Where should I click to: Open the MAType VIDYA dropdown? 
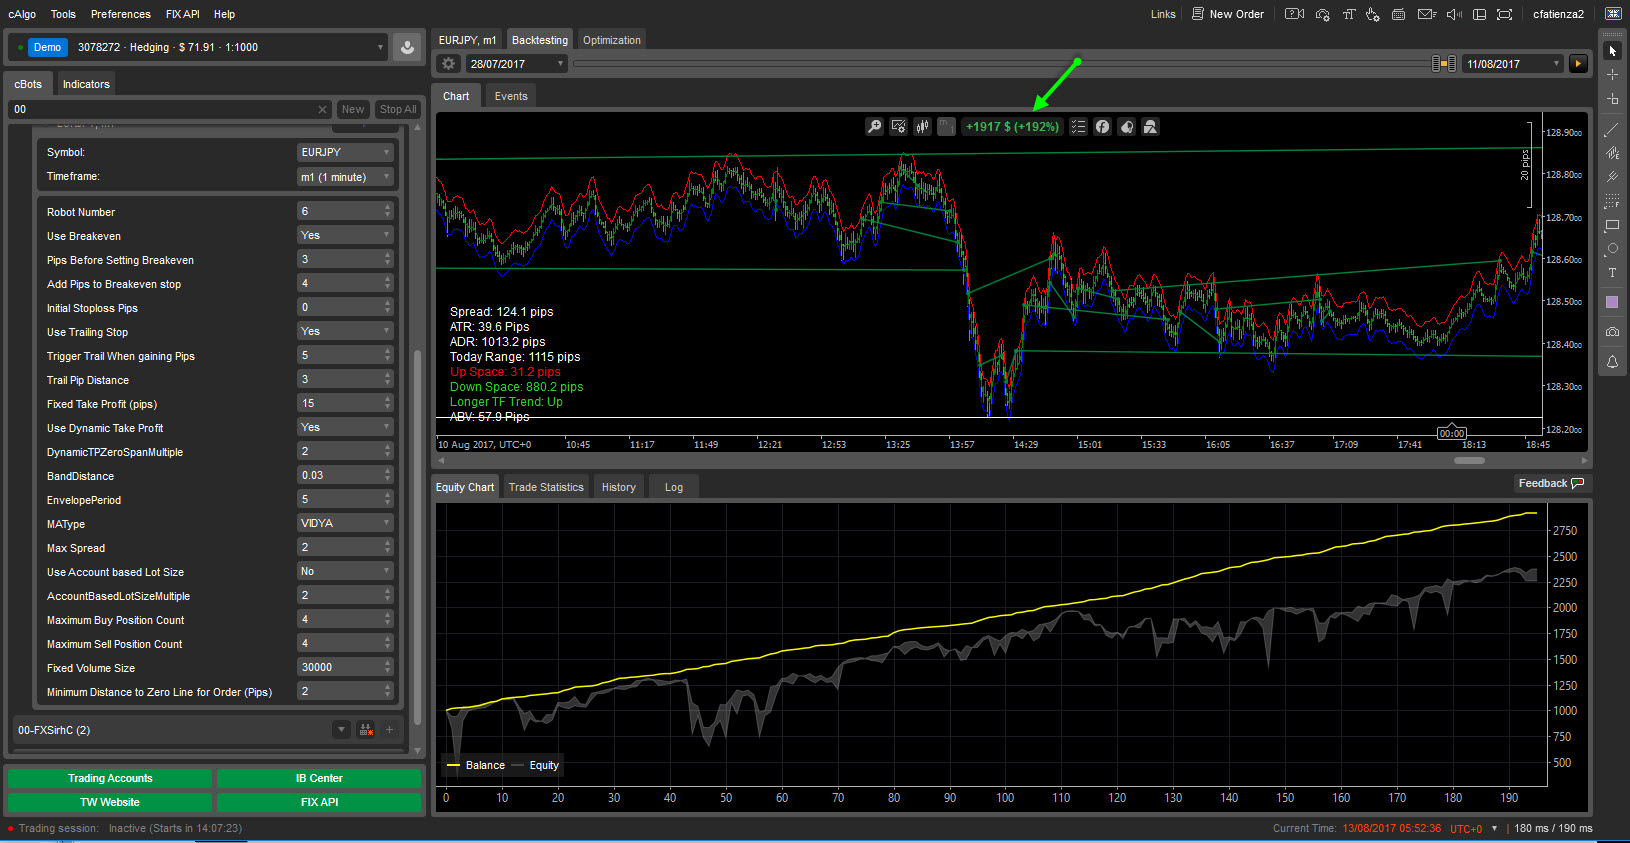[x=345, y=523]
